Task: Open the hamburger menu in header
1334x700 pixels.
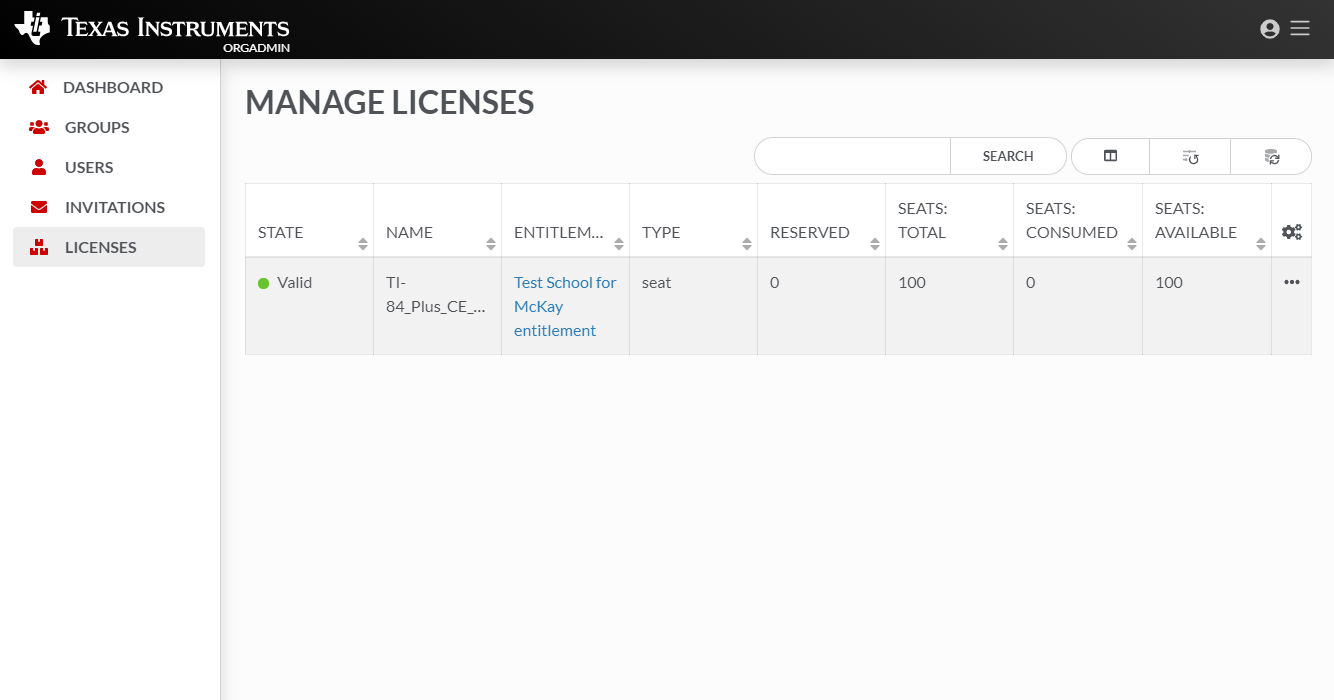Action: [x=1300, y=29]
